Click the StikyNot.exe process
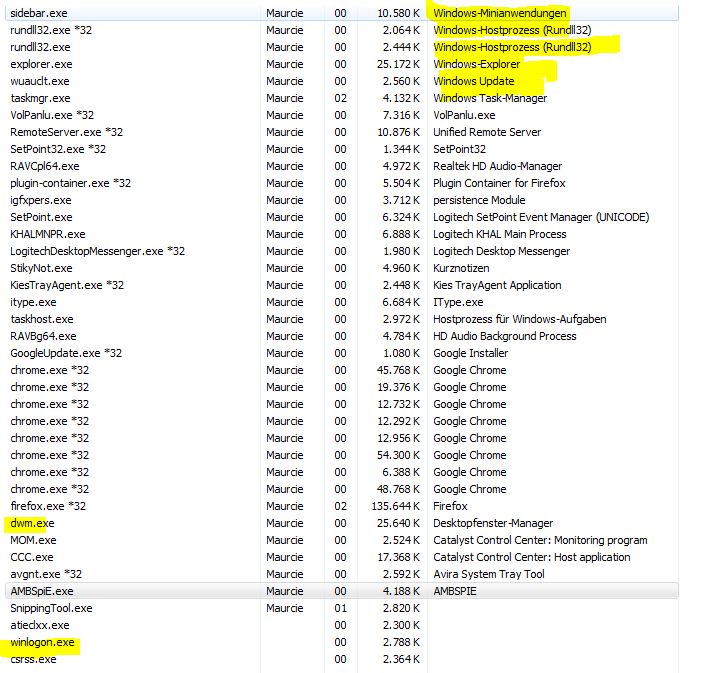The image size is (706, 673). click(41, 268)
